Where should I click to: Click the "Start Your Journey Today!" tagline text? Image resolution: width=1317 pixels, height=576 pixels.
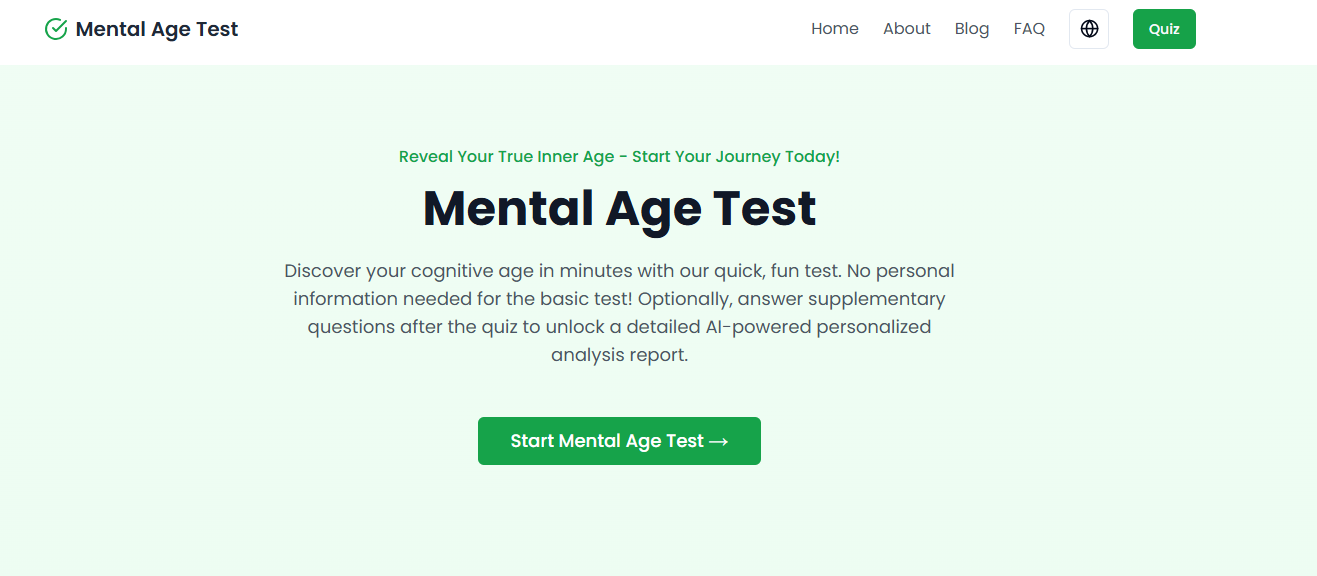[736, 157]
